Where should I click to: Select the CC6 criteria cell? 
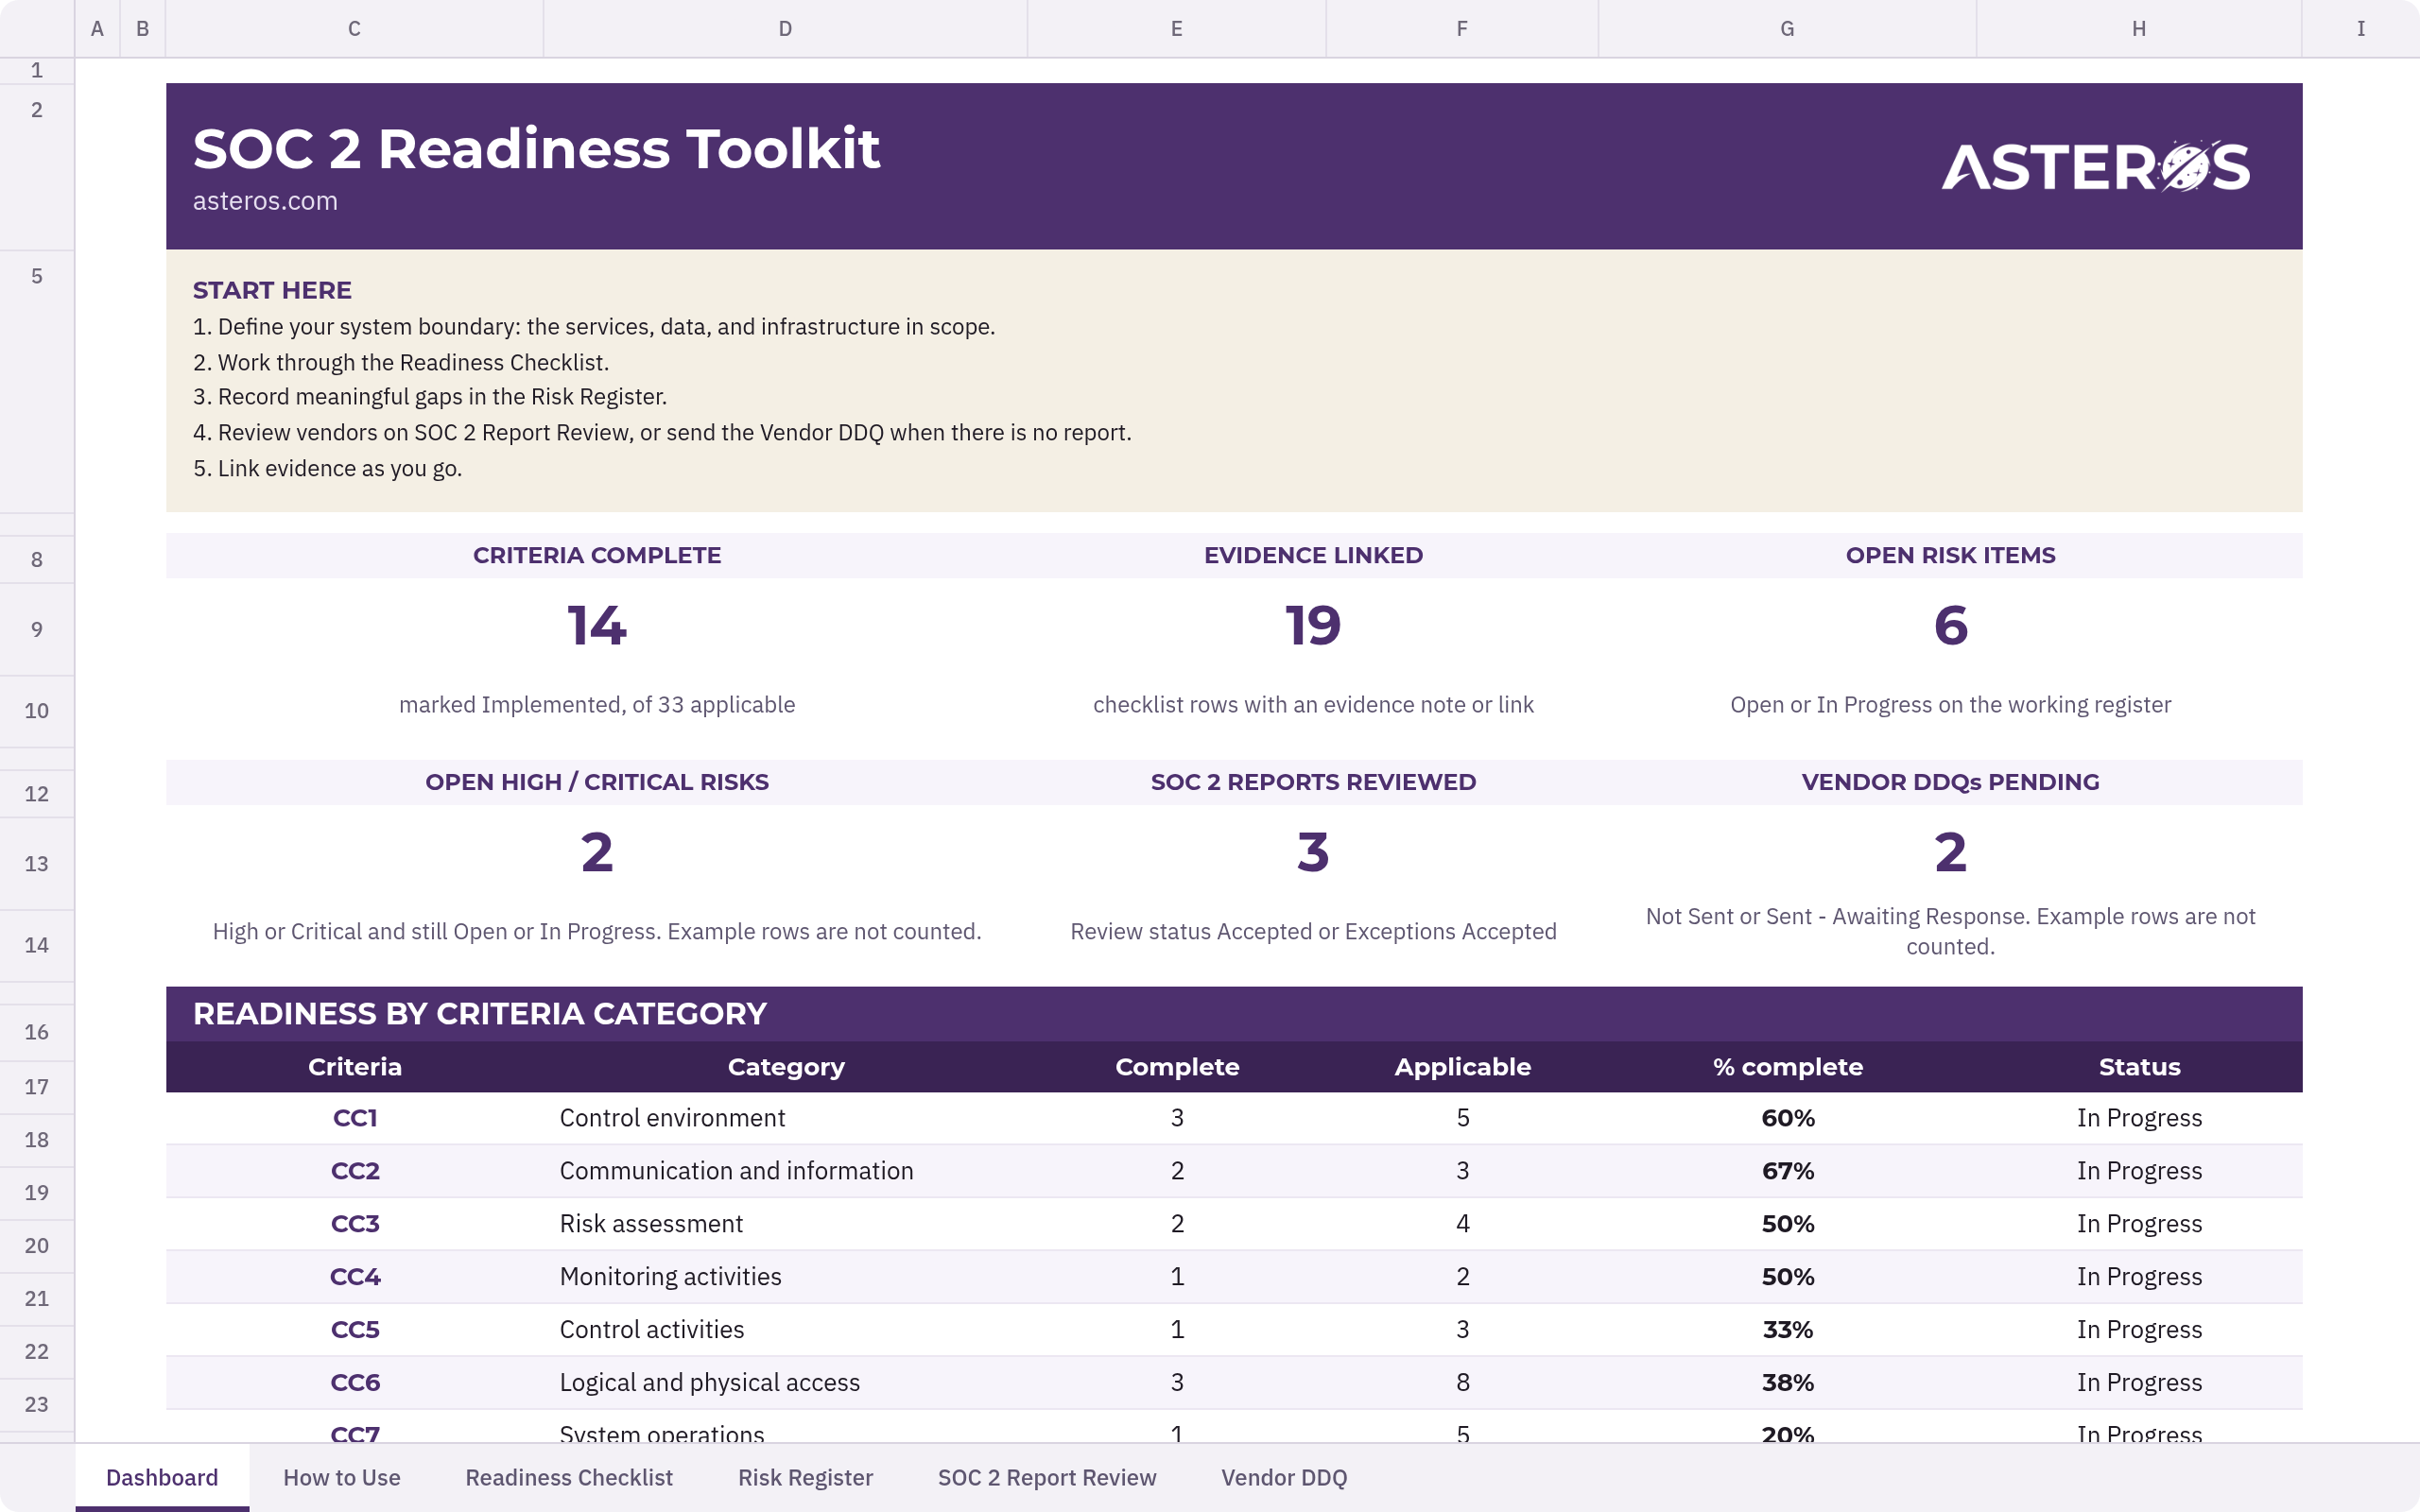(x=355, y=1383)
